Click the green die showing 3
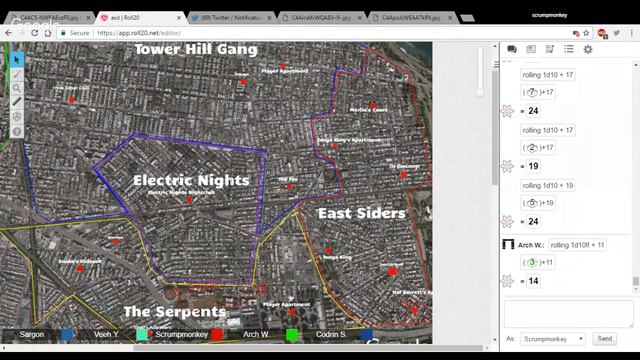Viewport: 640px width, 360px height. click(532, 262)
